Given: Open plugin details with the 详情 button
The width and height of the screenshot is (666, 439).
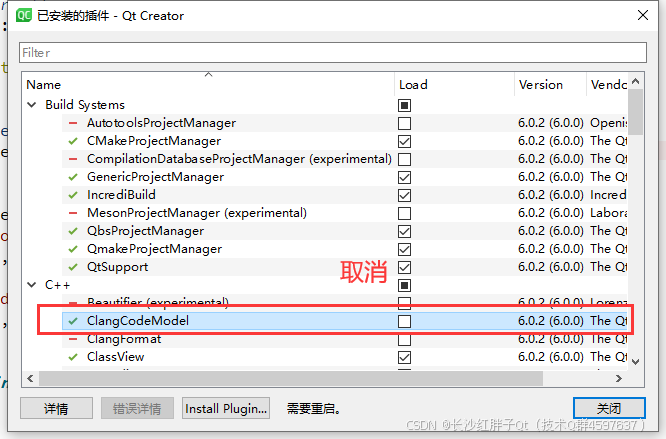Looking at the screenshot, I should (56, 408).
